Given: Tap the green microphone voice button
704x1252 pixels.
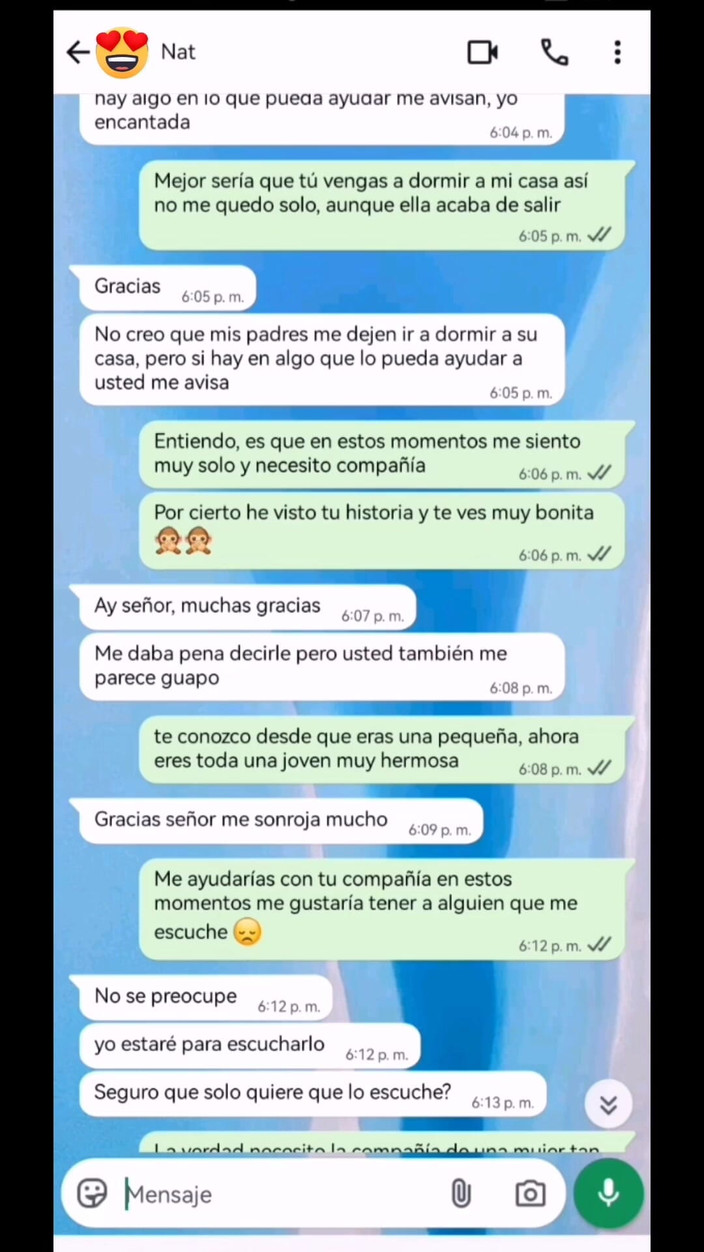Looking at the screenshot, I should point(608,1193).
